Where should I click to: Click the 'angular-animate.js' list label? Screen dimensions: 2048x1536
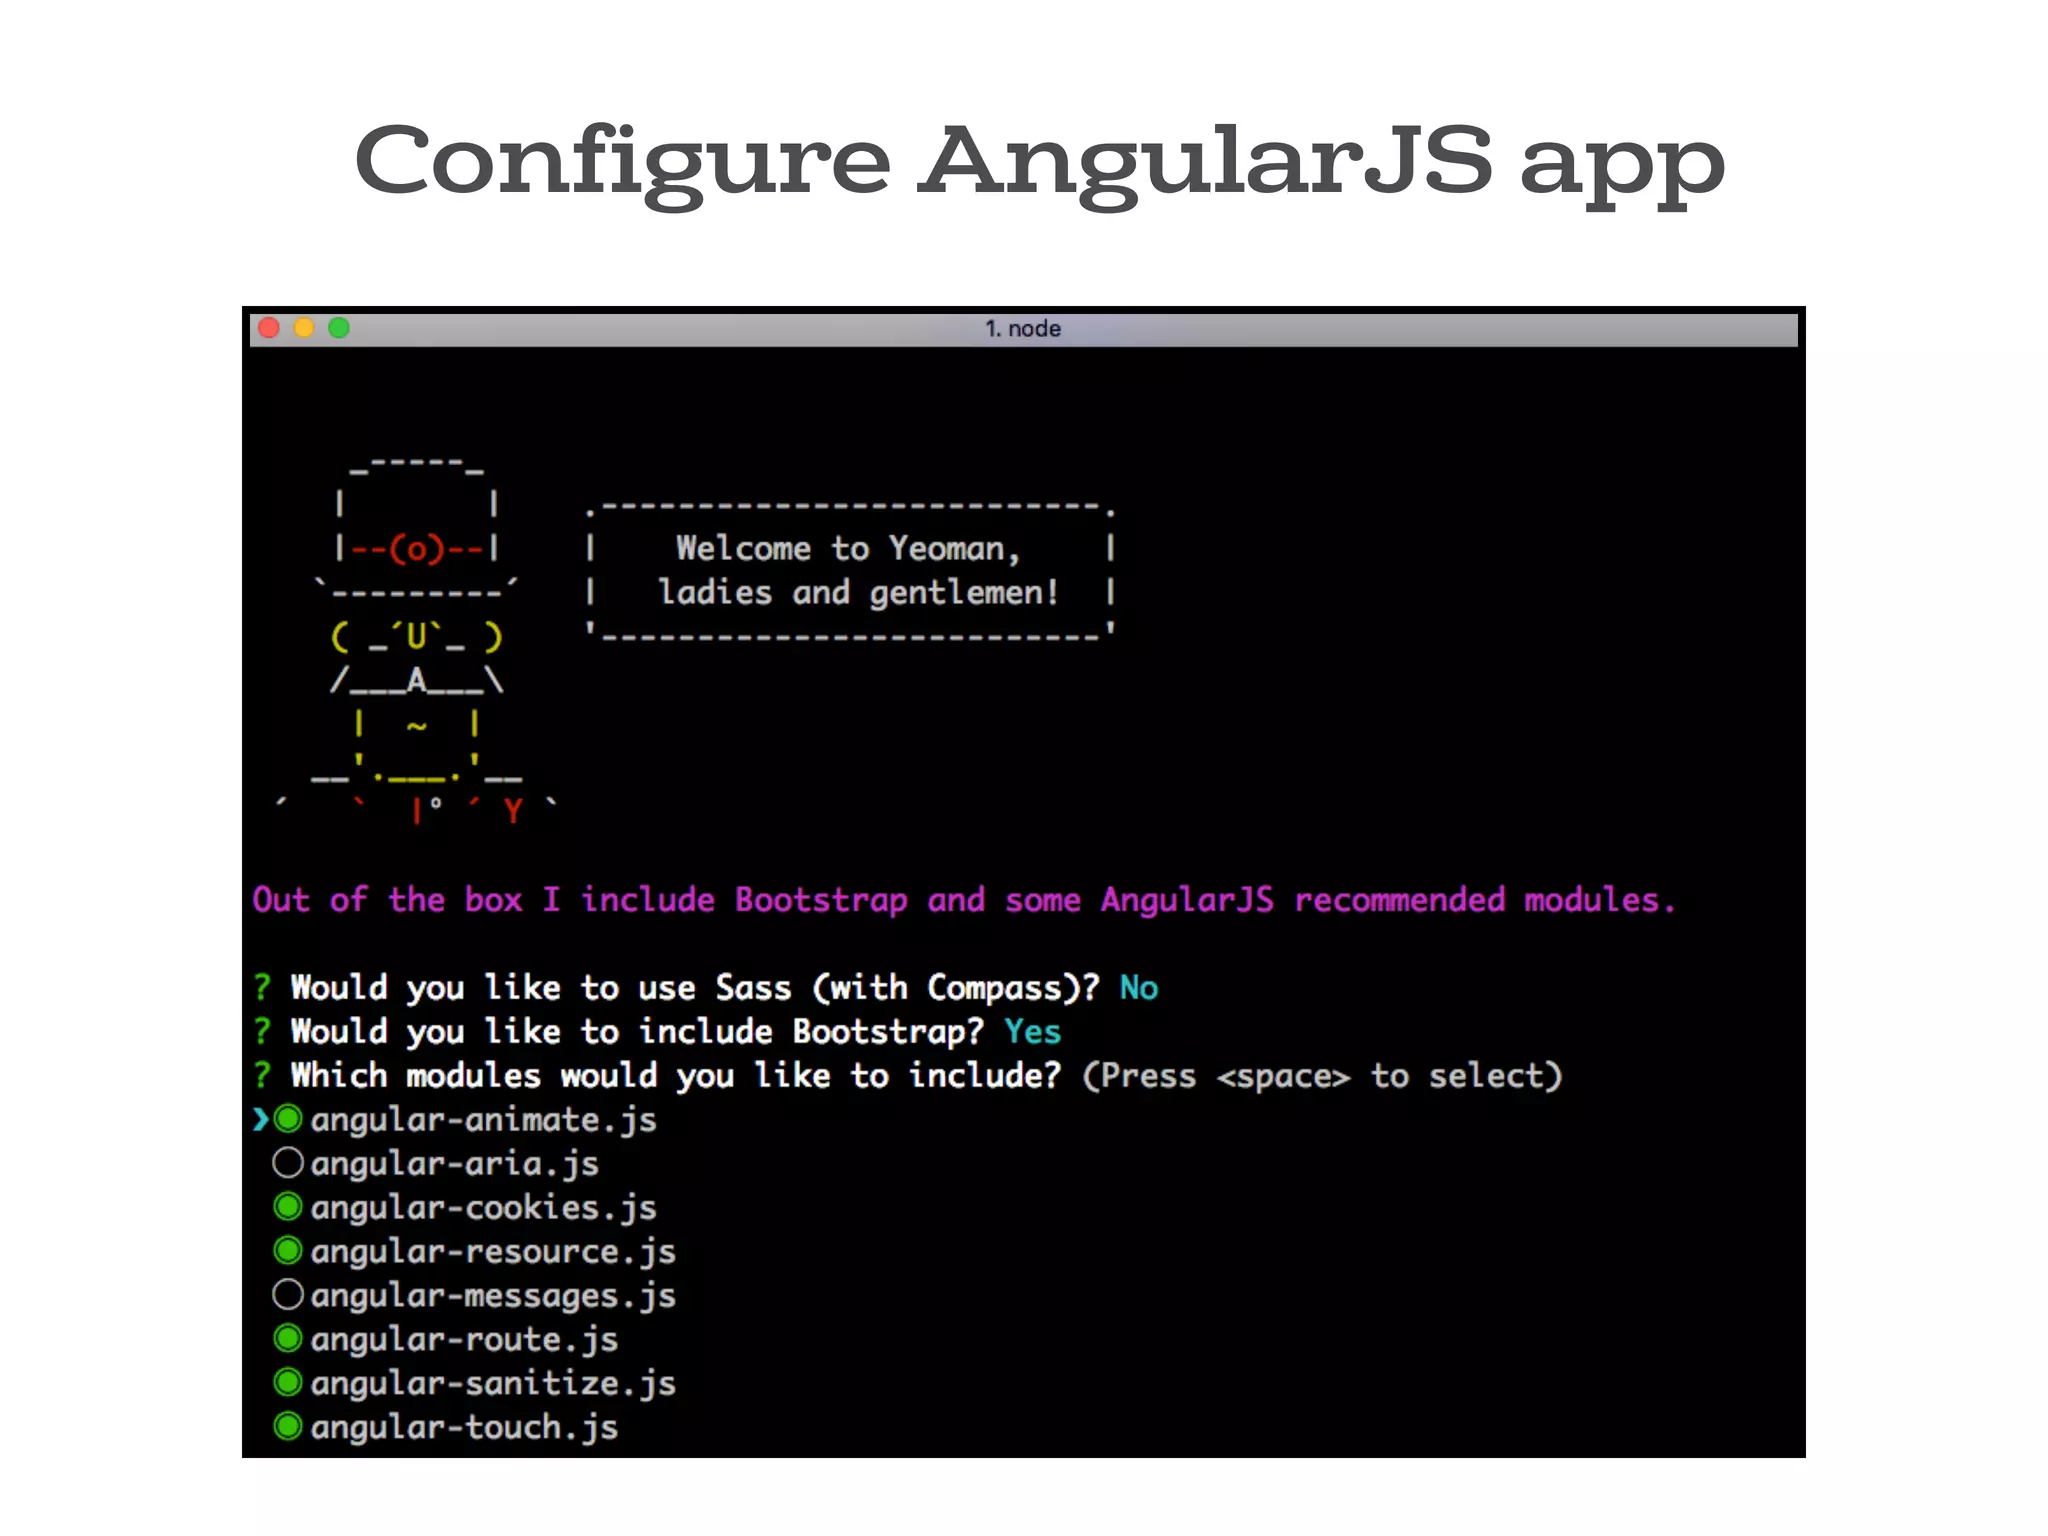tap(483, 1121)
